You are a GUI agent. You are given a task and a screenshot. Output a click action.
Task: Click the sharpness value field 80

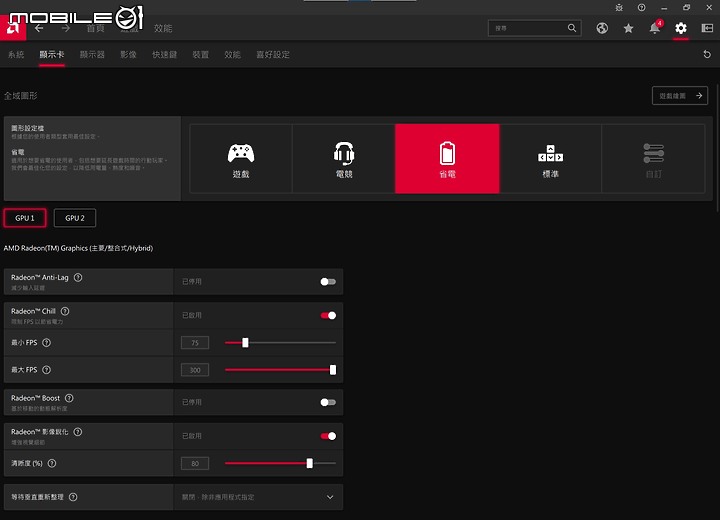pos(195,463)
